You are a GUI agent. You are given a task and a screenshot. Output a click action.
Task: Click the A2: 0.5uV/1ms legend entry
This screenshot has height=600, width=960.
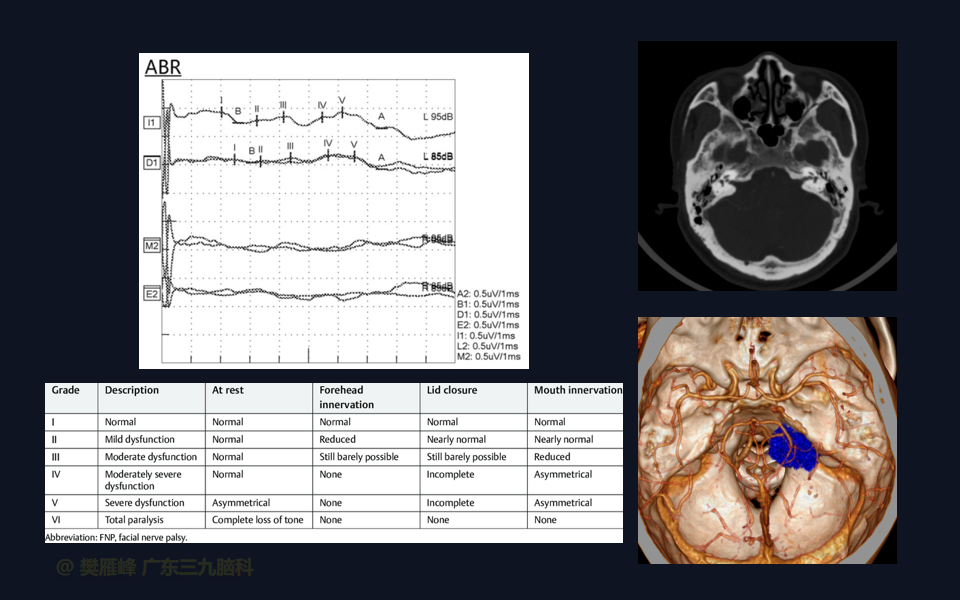pyautogui.click(x=487, y=293)
